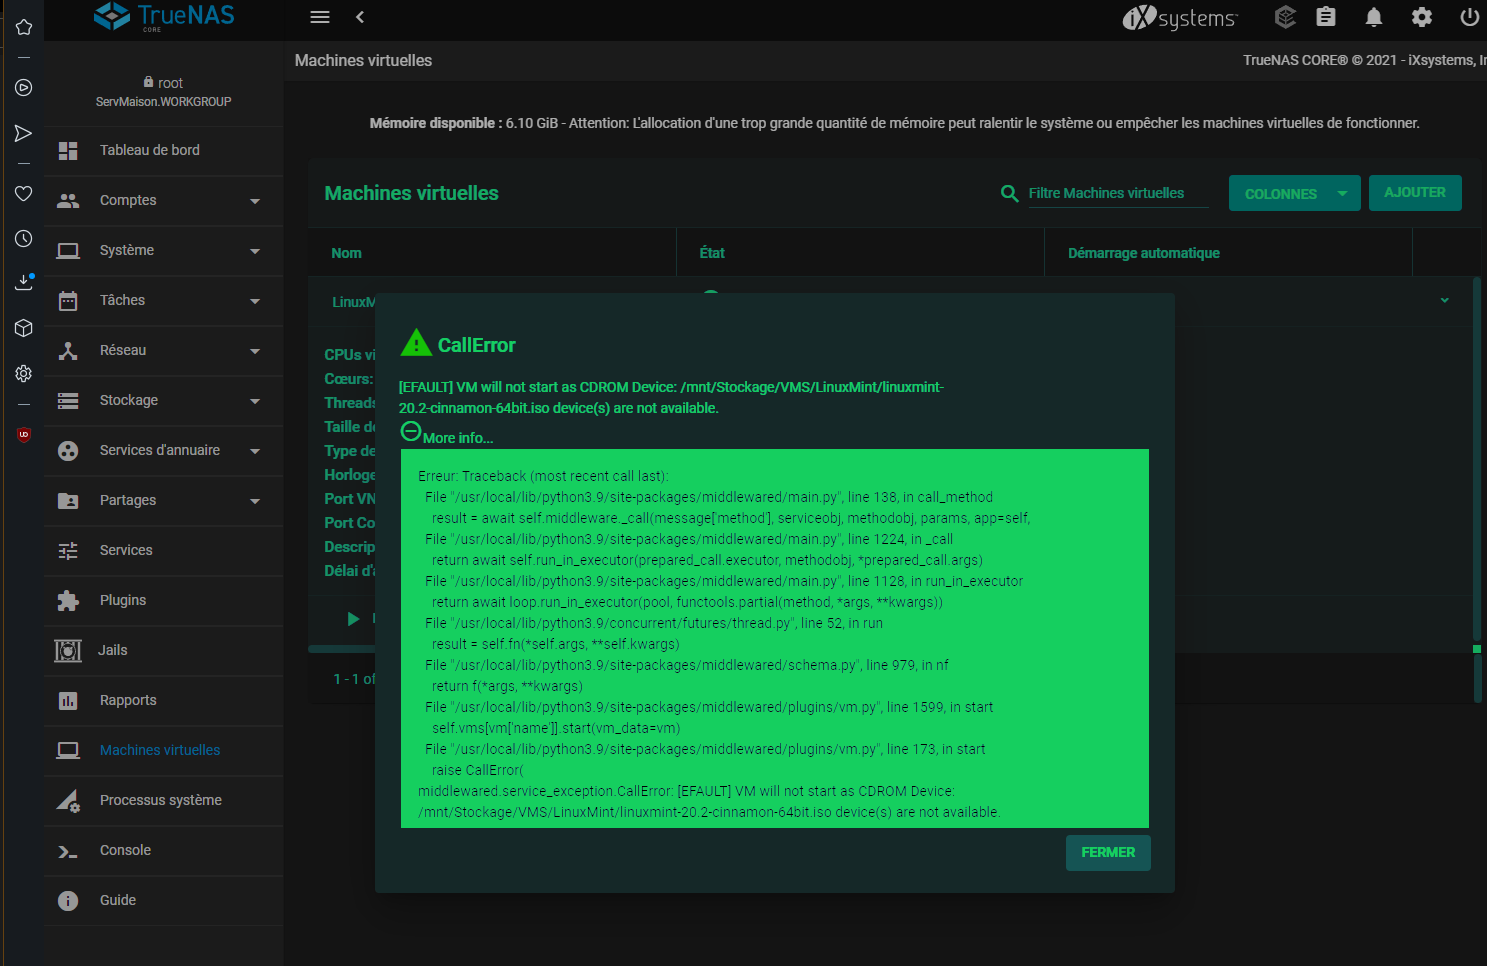Click the Réseau network icon
Screen dimensions: 1487x966
pos(68,351)
